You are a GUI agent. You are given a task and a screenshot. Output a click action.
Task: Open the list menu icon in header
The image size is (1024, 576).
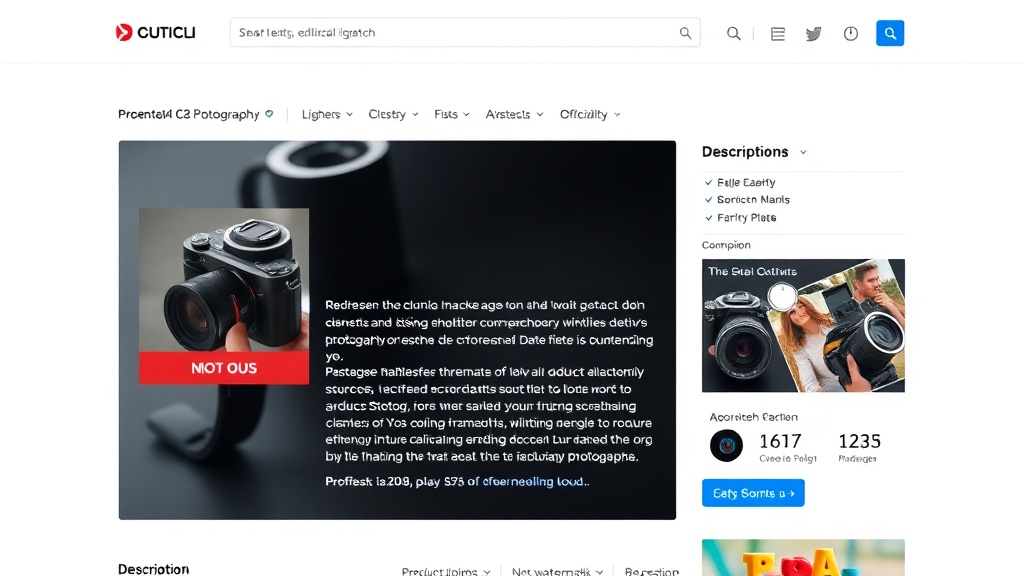778,34
